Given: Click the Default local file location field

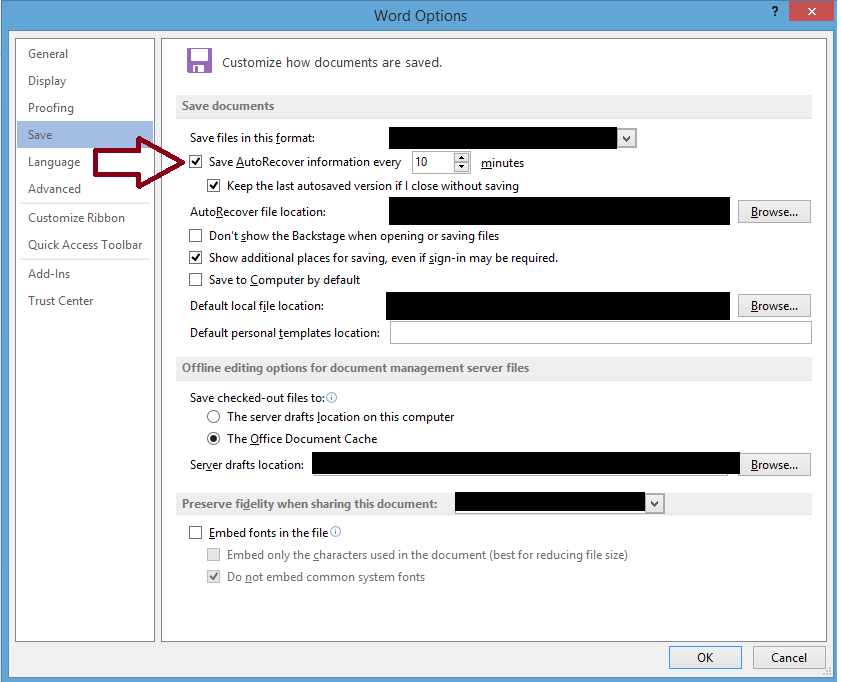Looking at the screenshot, I should [557, 306].
